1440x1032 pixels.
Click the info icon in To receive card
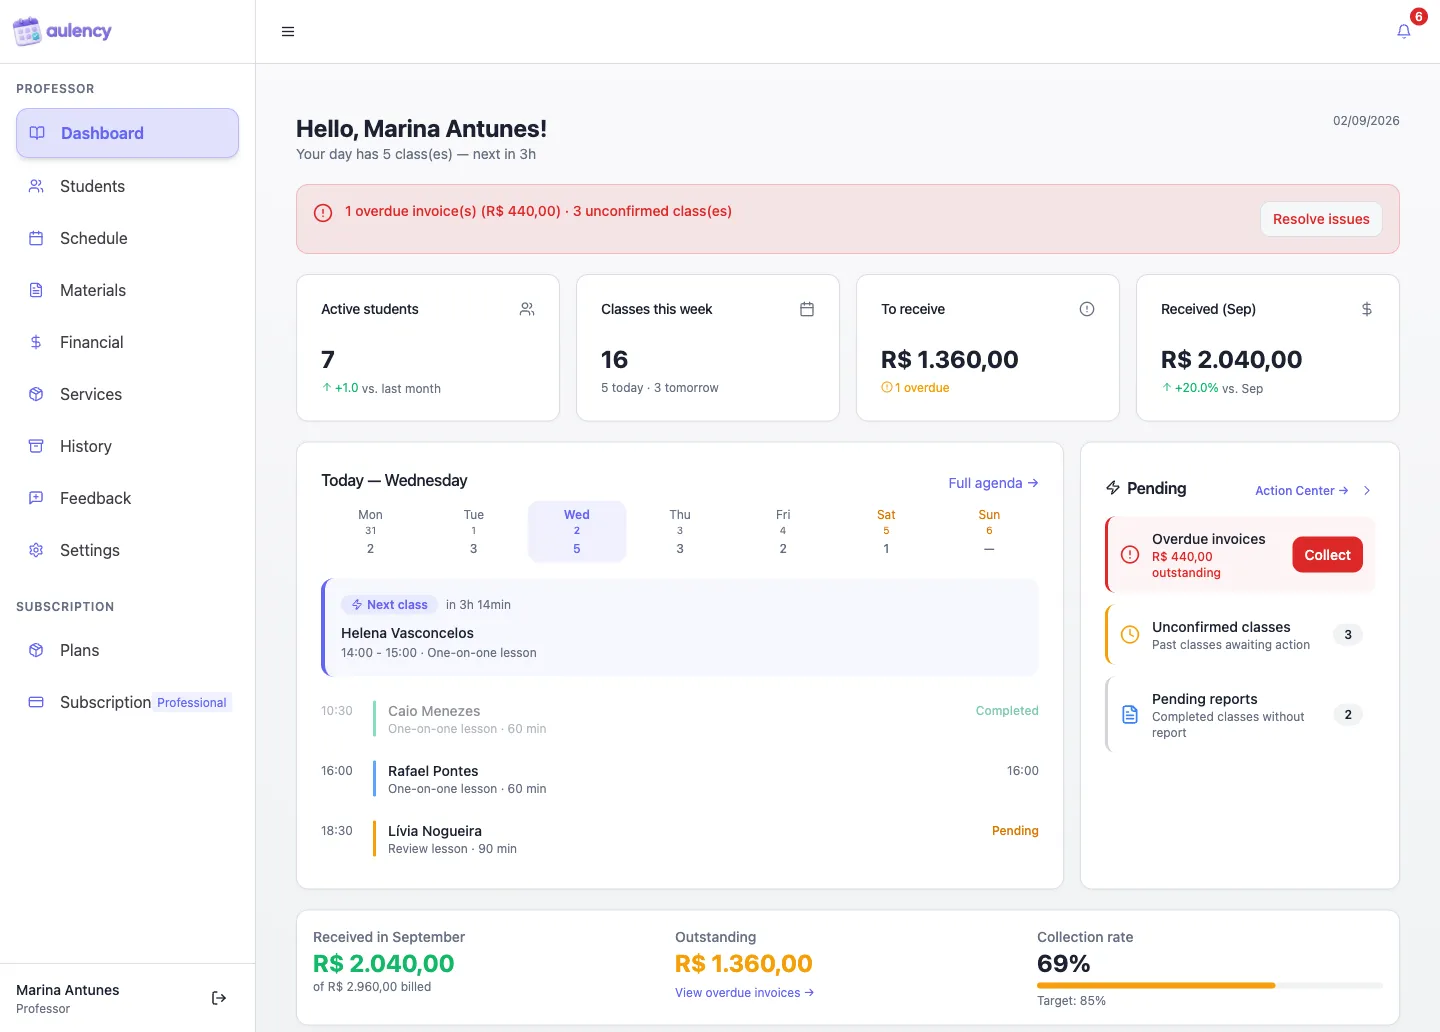coord(1087,309)
